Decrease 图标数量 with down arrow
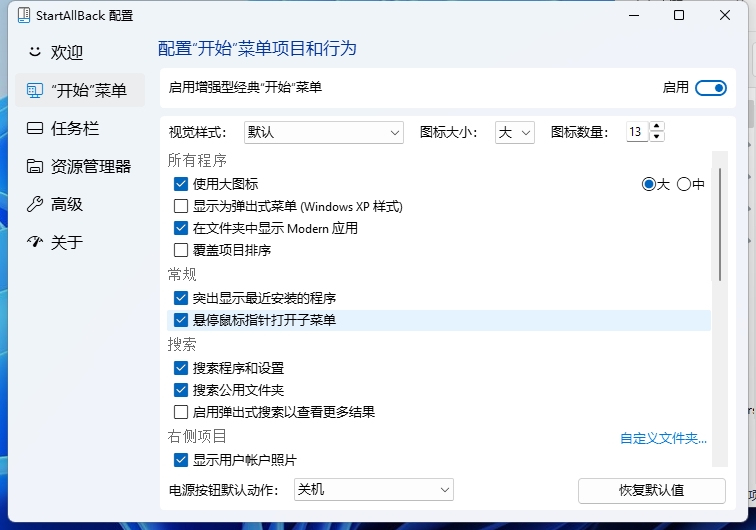The image size is (756, 530). (656, 137)
